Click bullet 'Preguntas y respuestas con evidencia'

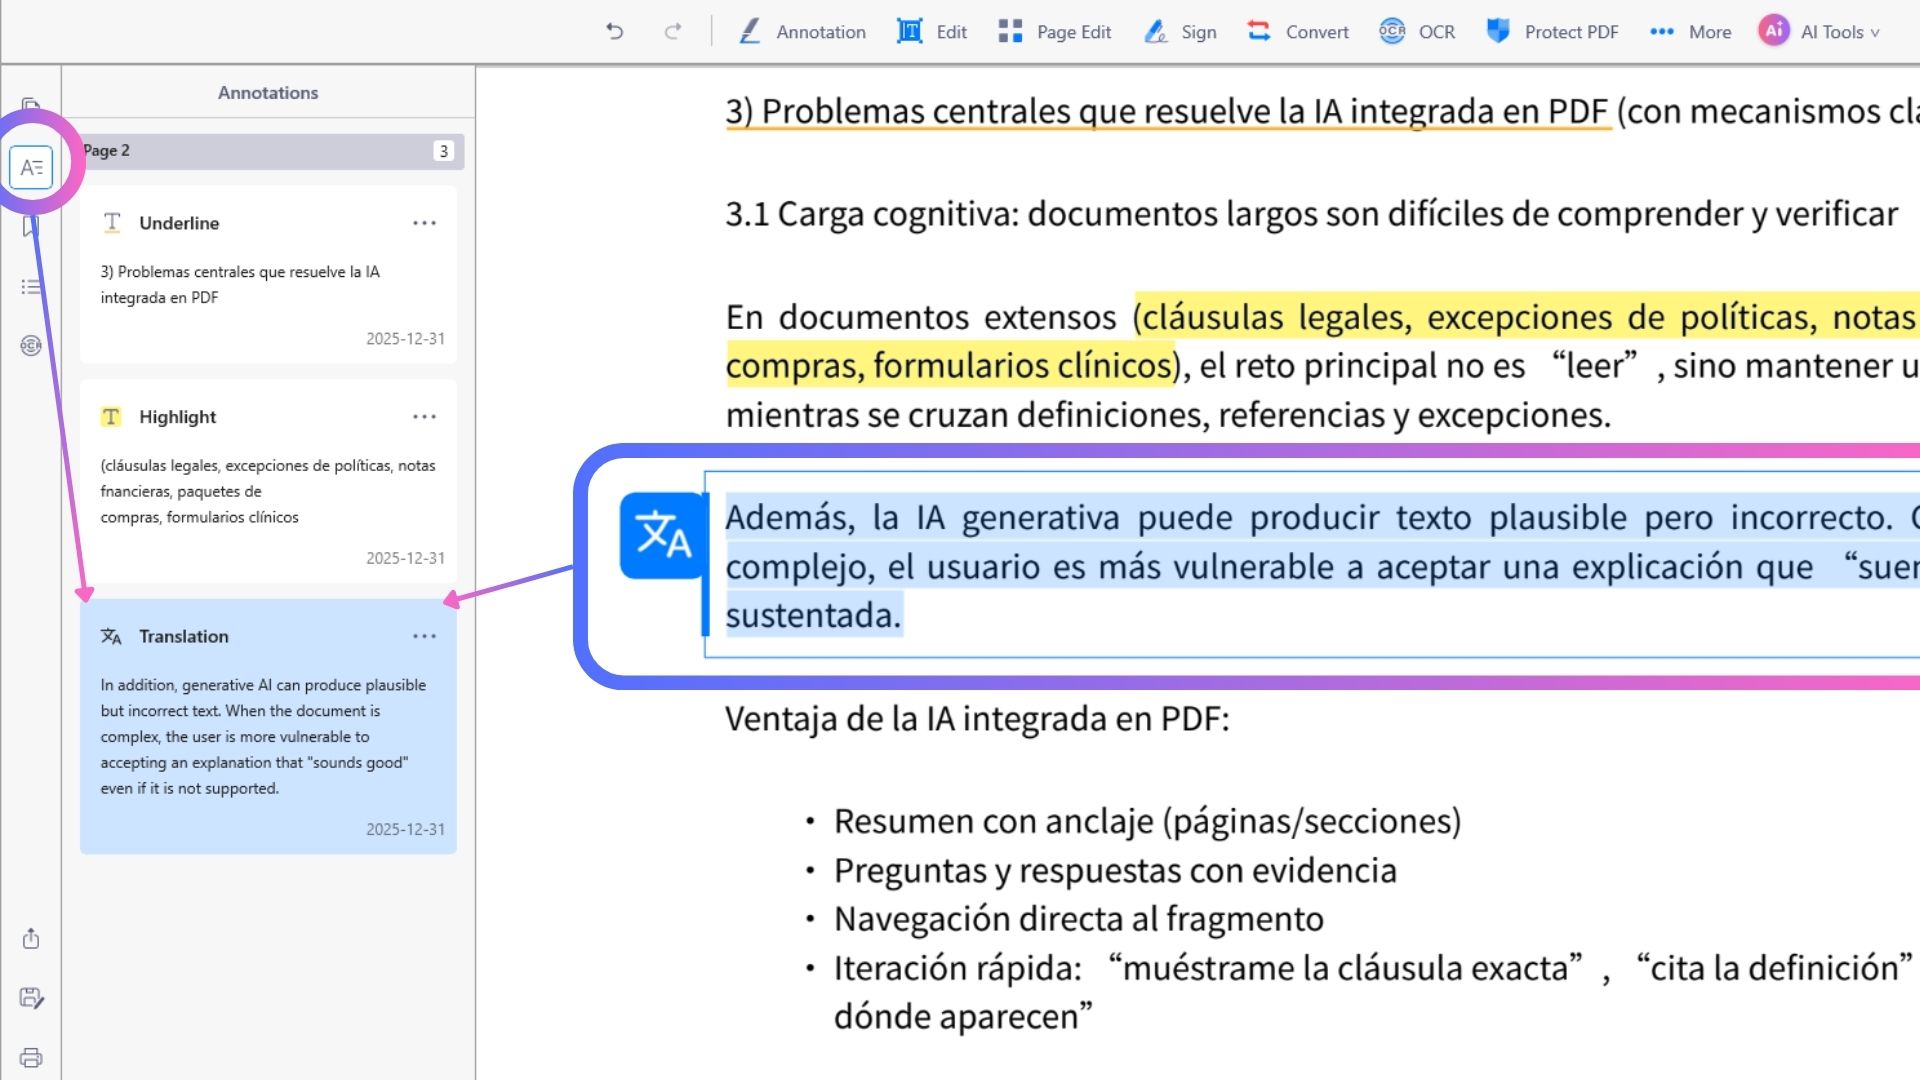pos(1115,871)
